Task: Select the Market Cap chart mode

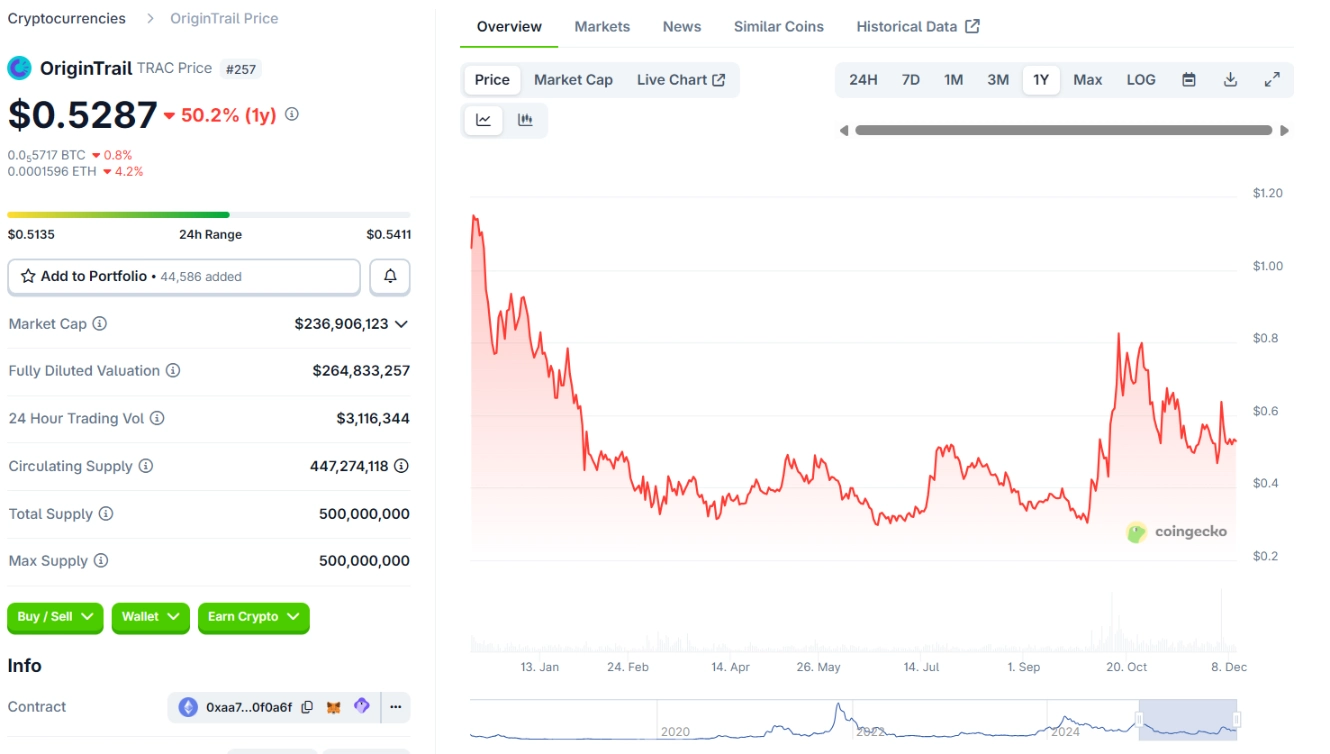Action: (x=573, y=80)
